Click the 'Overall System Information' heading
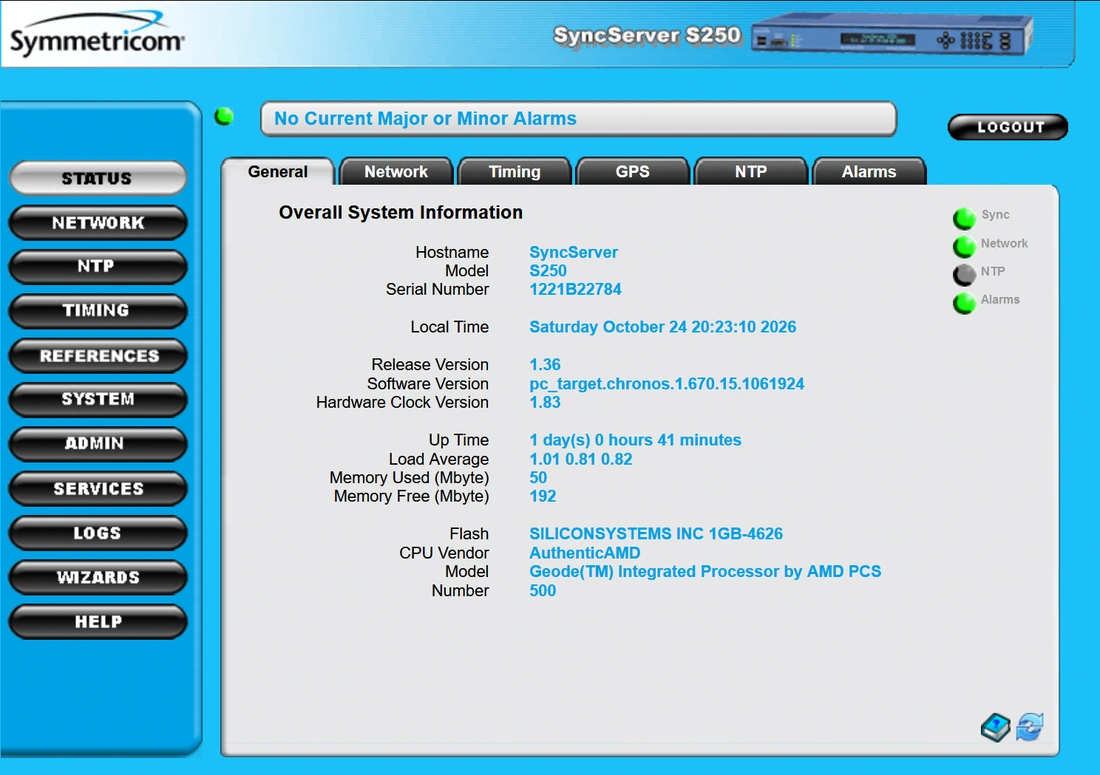The width and height of the screenshot is (1100, 775). coord(401,213)
